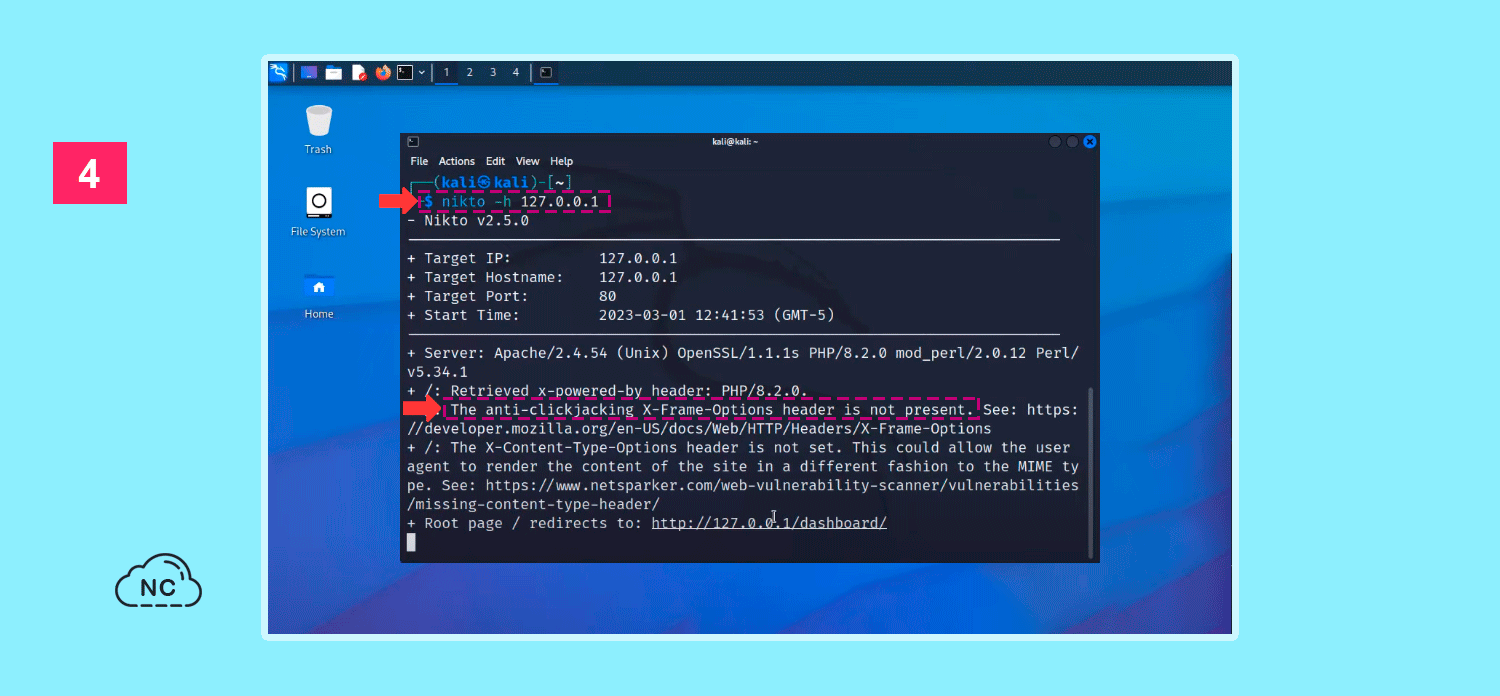Open the file manager from the panel
The height and width of the screenshot is (696, 1500).
coord(334,72)
